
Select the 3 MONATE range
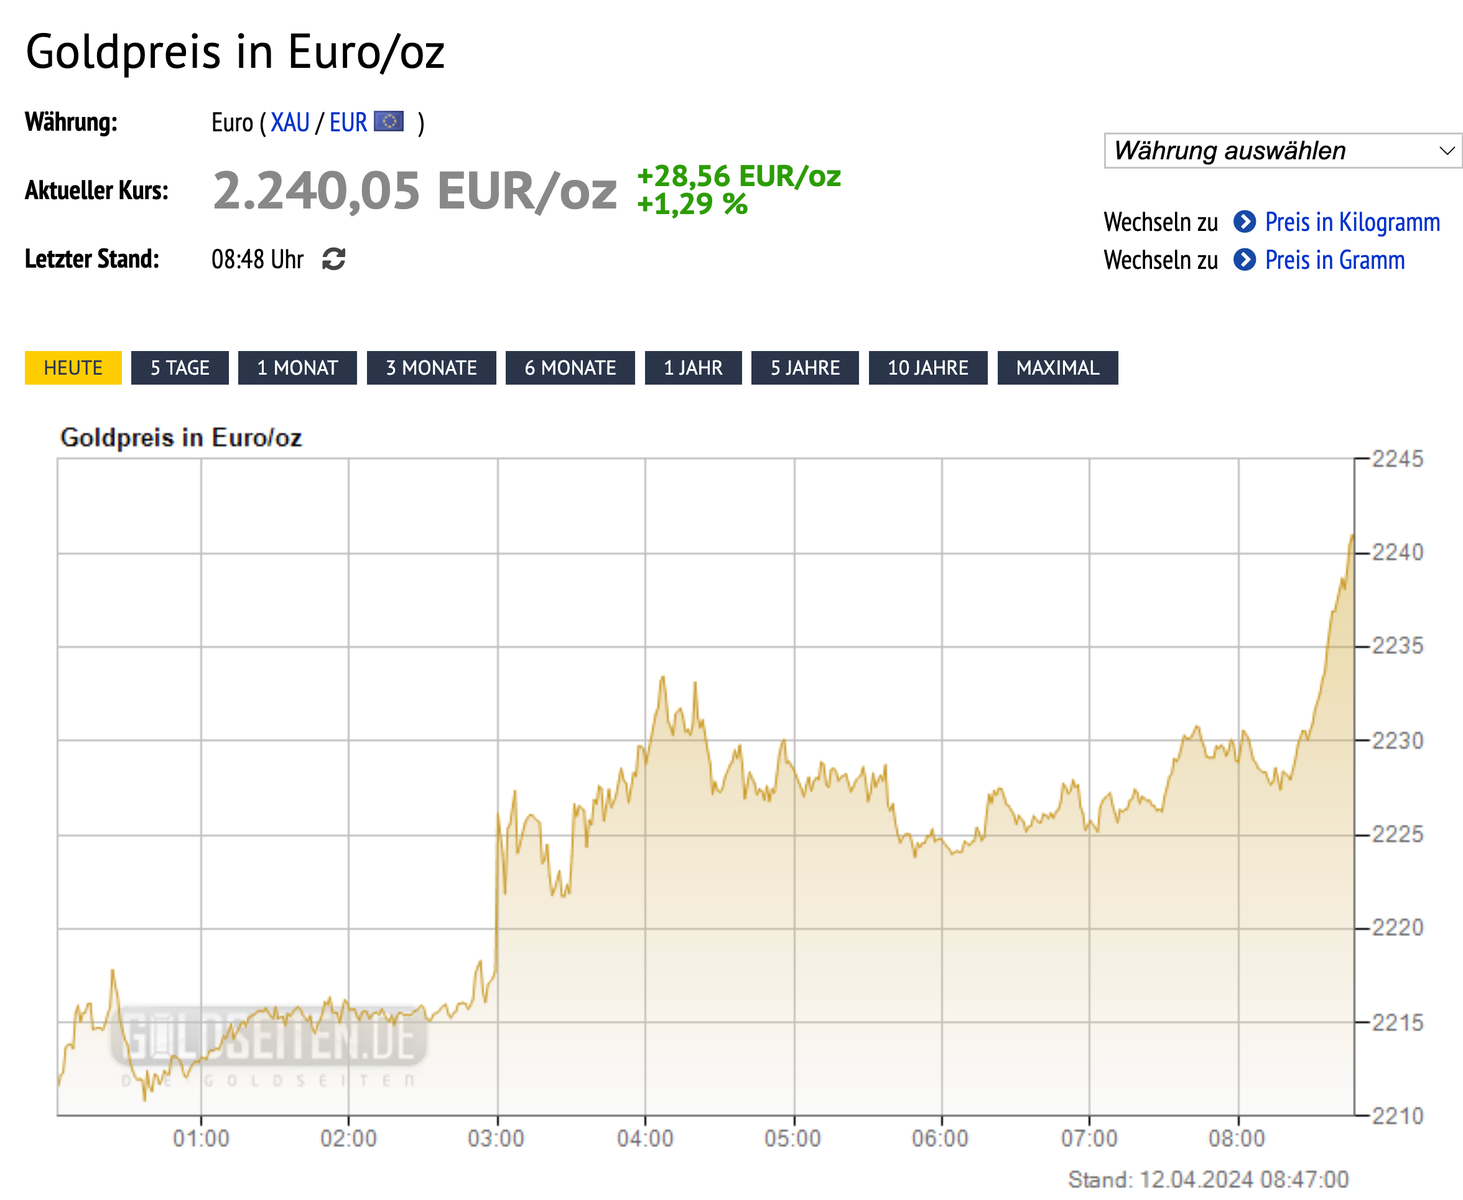(x=431, y=368)
